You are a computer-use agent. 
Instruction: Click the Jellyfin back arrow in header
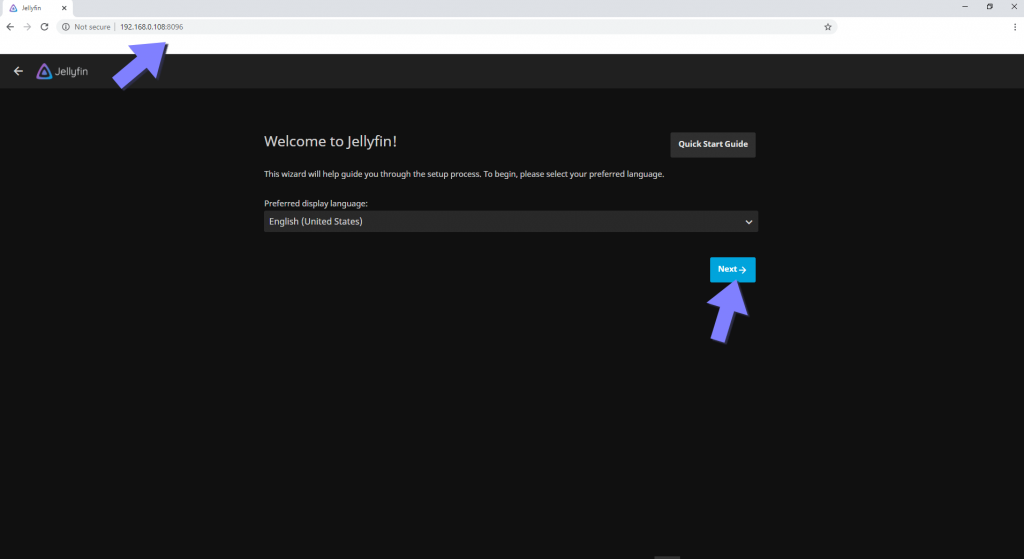point(18,71)
